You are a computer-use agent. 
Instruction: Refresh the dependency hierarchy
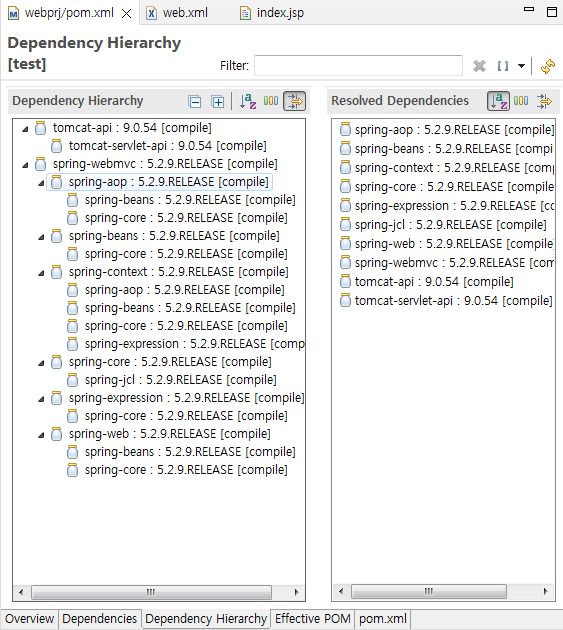pos(548,66)
